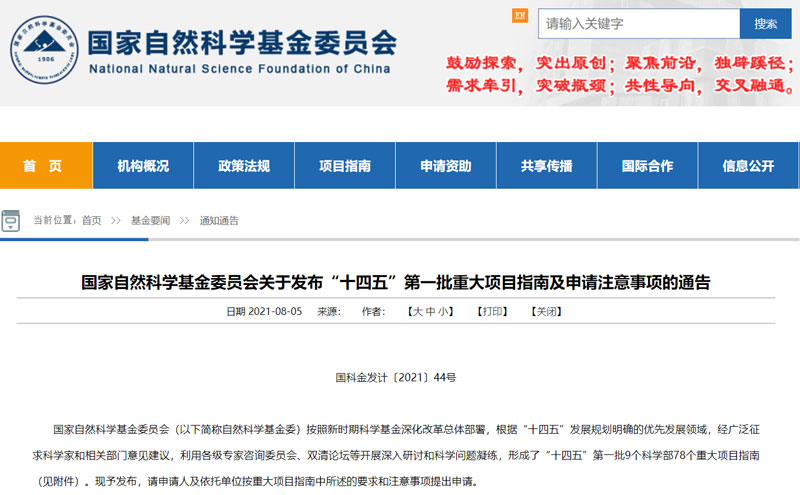Viewport: 800px width, 495px height.
Task: Click the article headline about 十四五 major projects
Action: [x=396, y=282]
